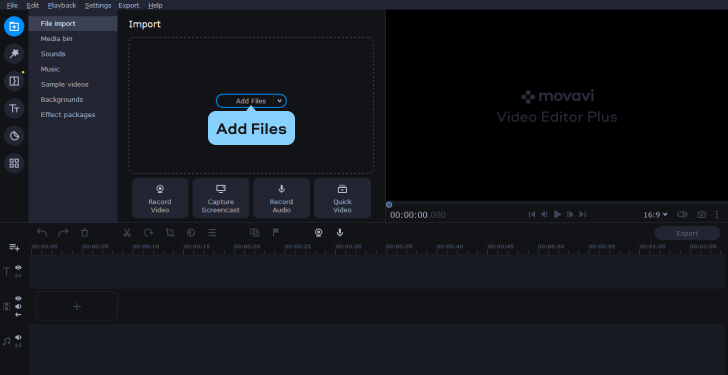Toggle video track visibility eye

coord(18,298)
